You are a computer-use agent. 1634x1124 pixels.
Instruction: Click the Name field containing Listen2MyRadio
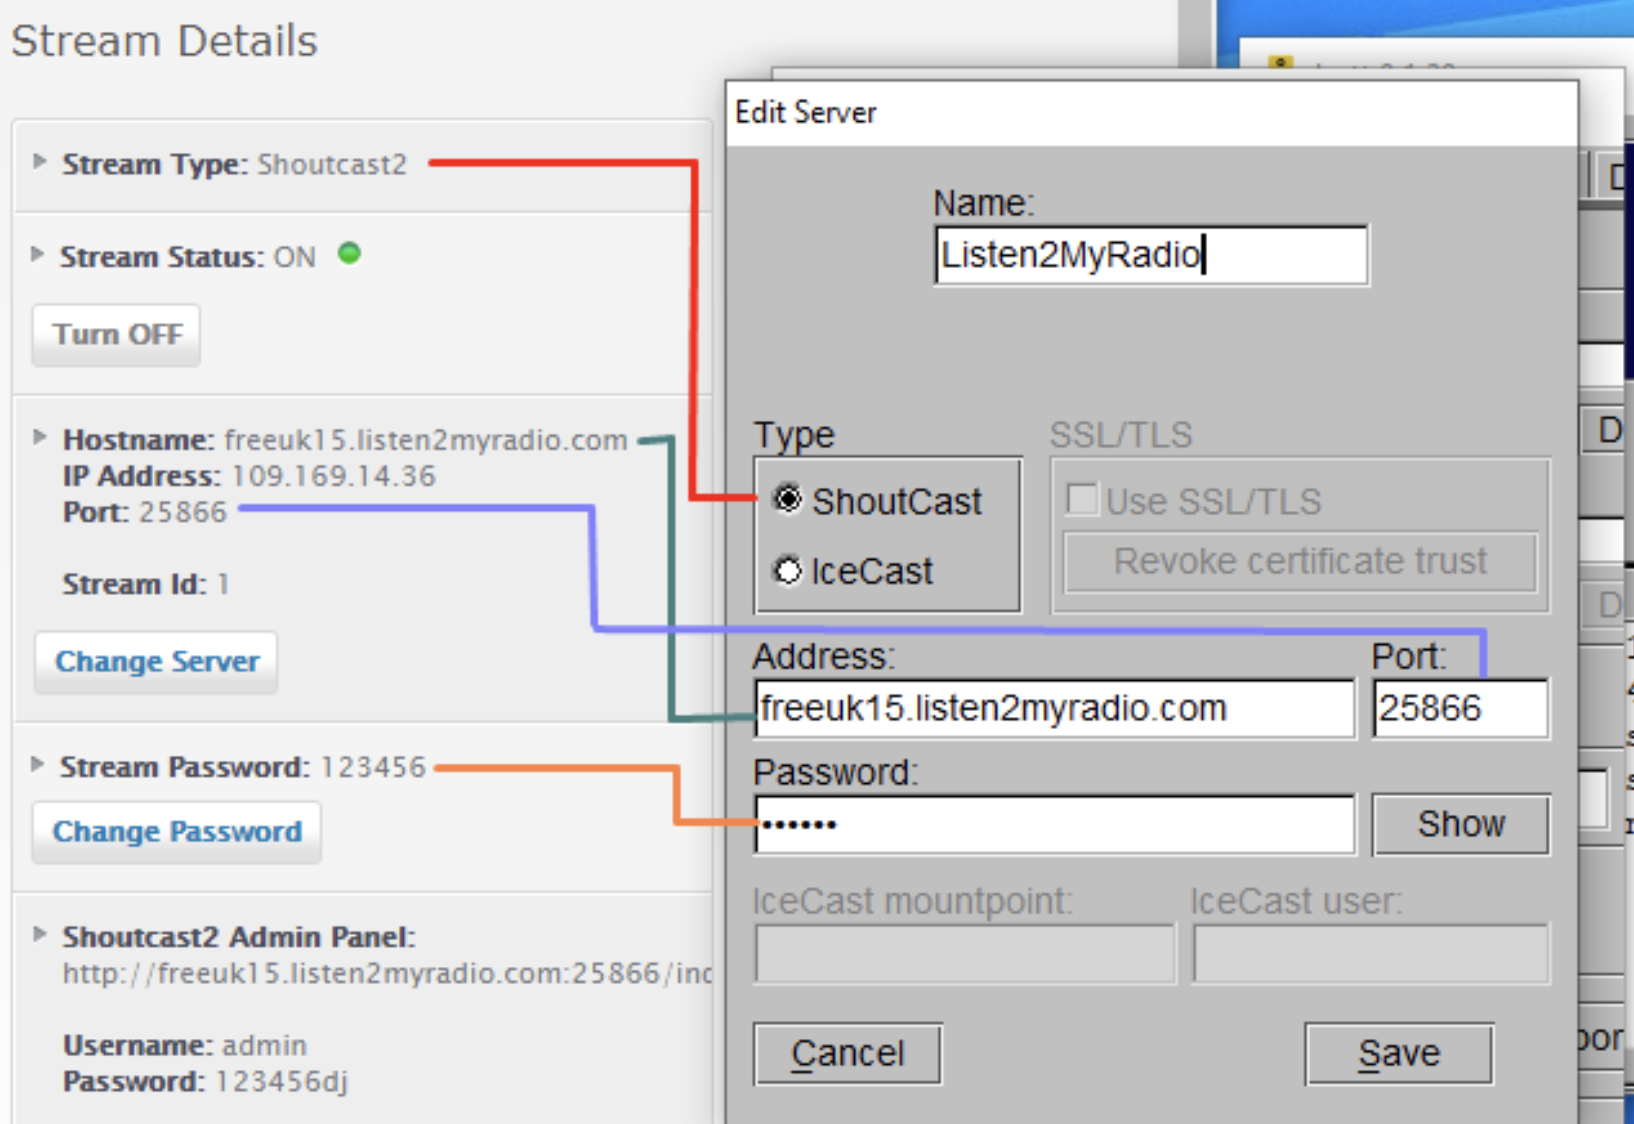pyautogui.click(x=1150, y=255)
